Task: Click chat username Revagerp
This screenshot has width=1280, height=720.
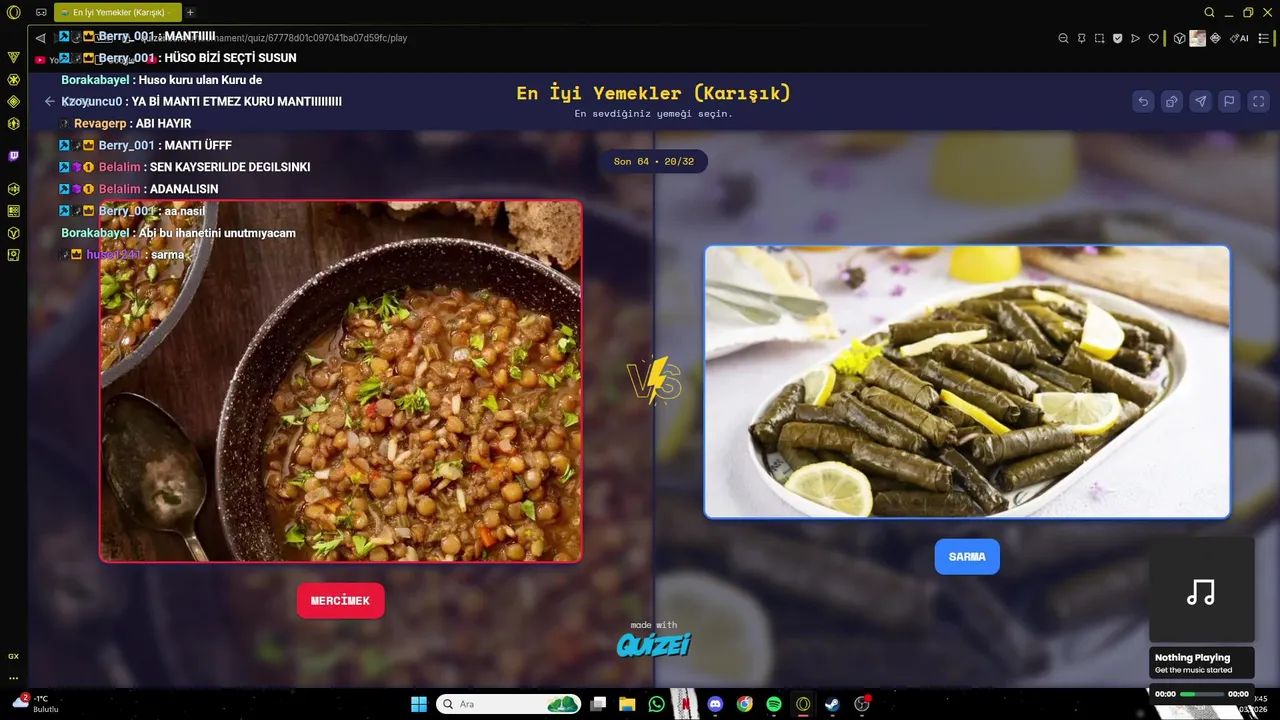Action: pos(100,123)
